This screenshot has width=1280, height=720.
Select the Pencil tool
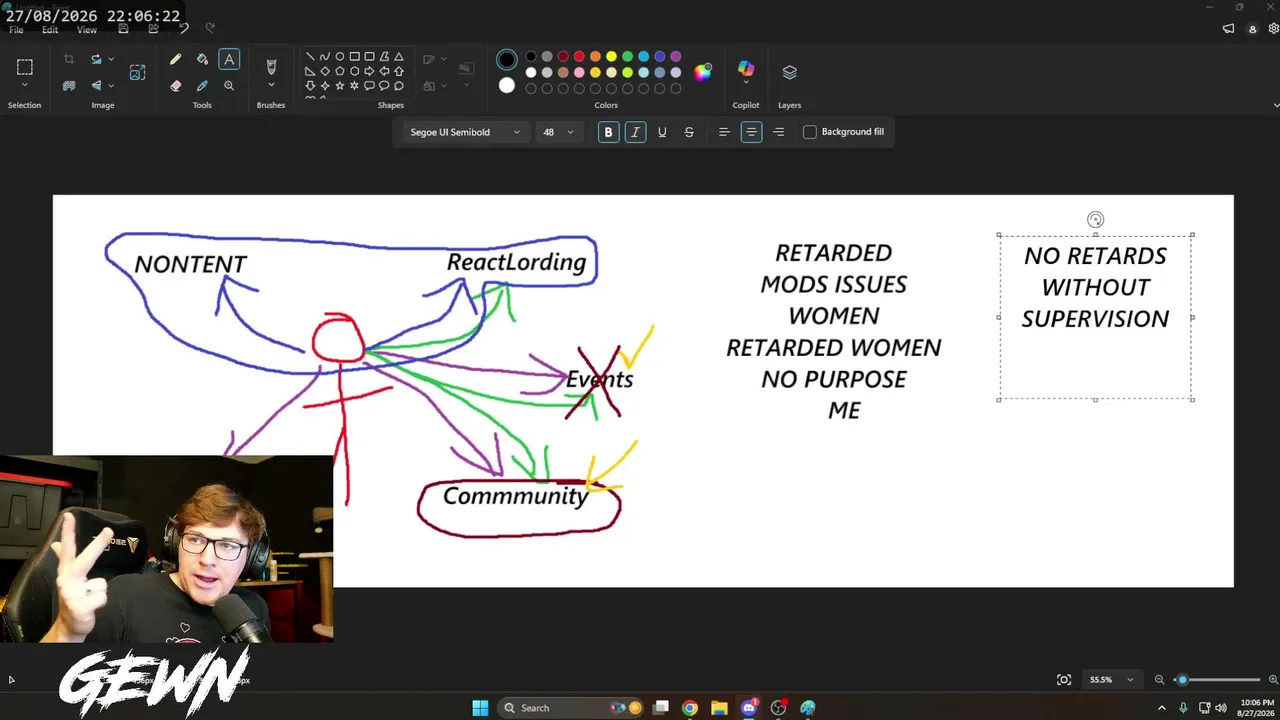[176, 60]
